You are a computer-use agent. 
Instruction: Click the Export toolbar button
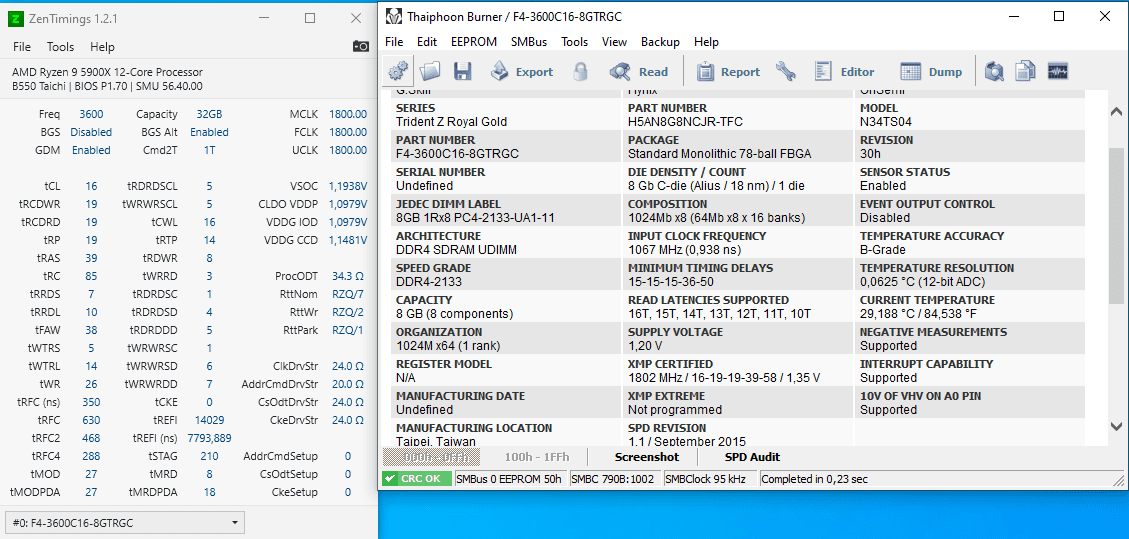tap(522, 71)
